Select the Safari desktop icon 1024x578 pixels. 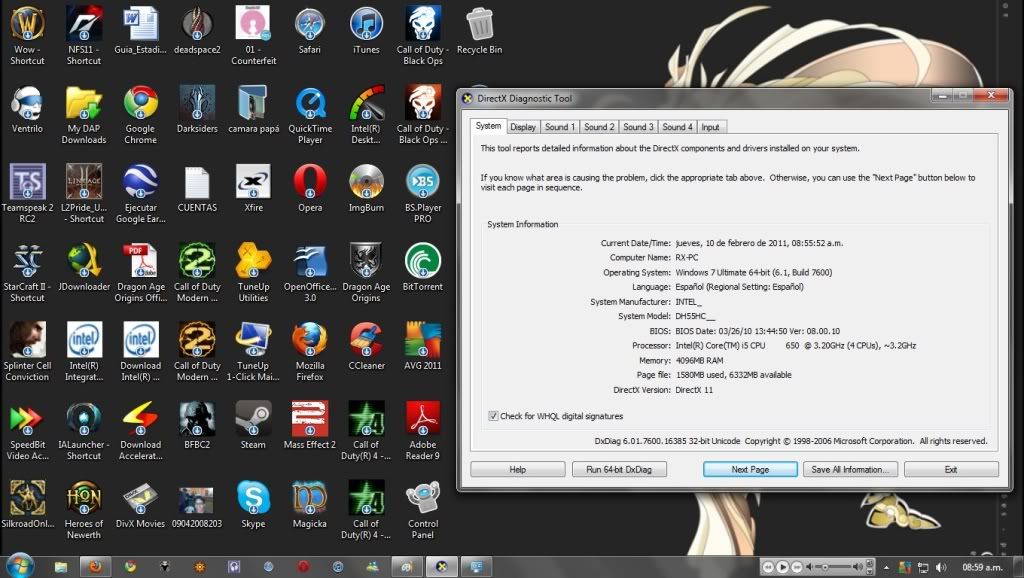pyautogui.click(x=310, y=31)
